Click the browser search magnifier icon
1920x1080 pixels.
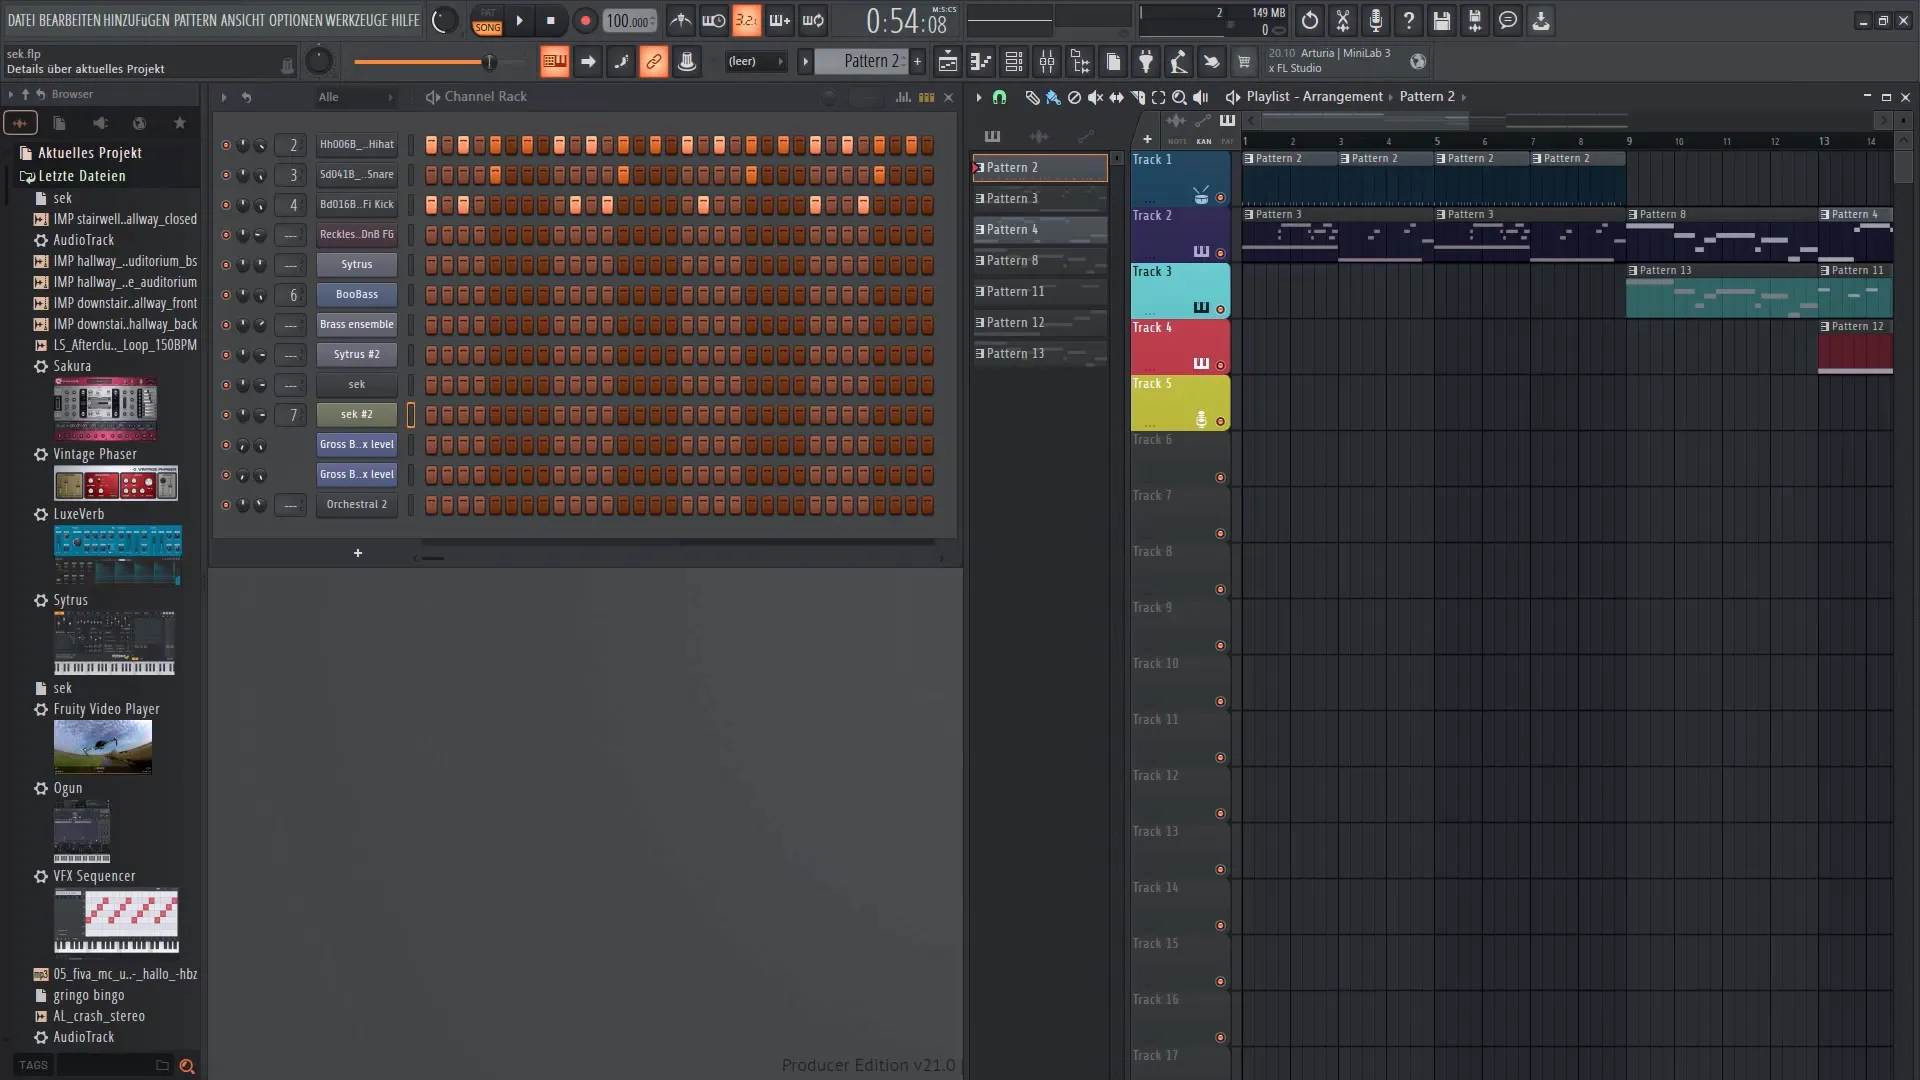[x=186, y=1066]
